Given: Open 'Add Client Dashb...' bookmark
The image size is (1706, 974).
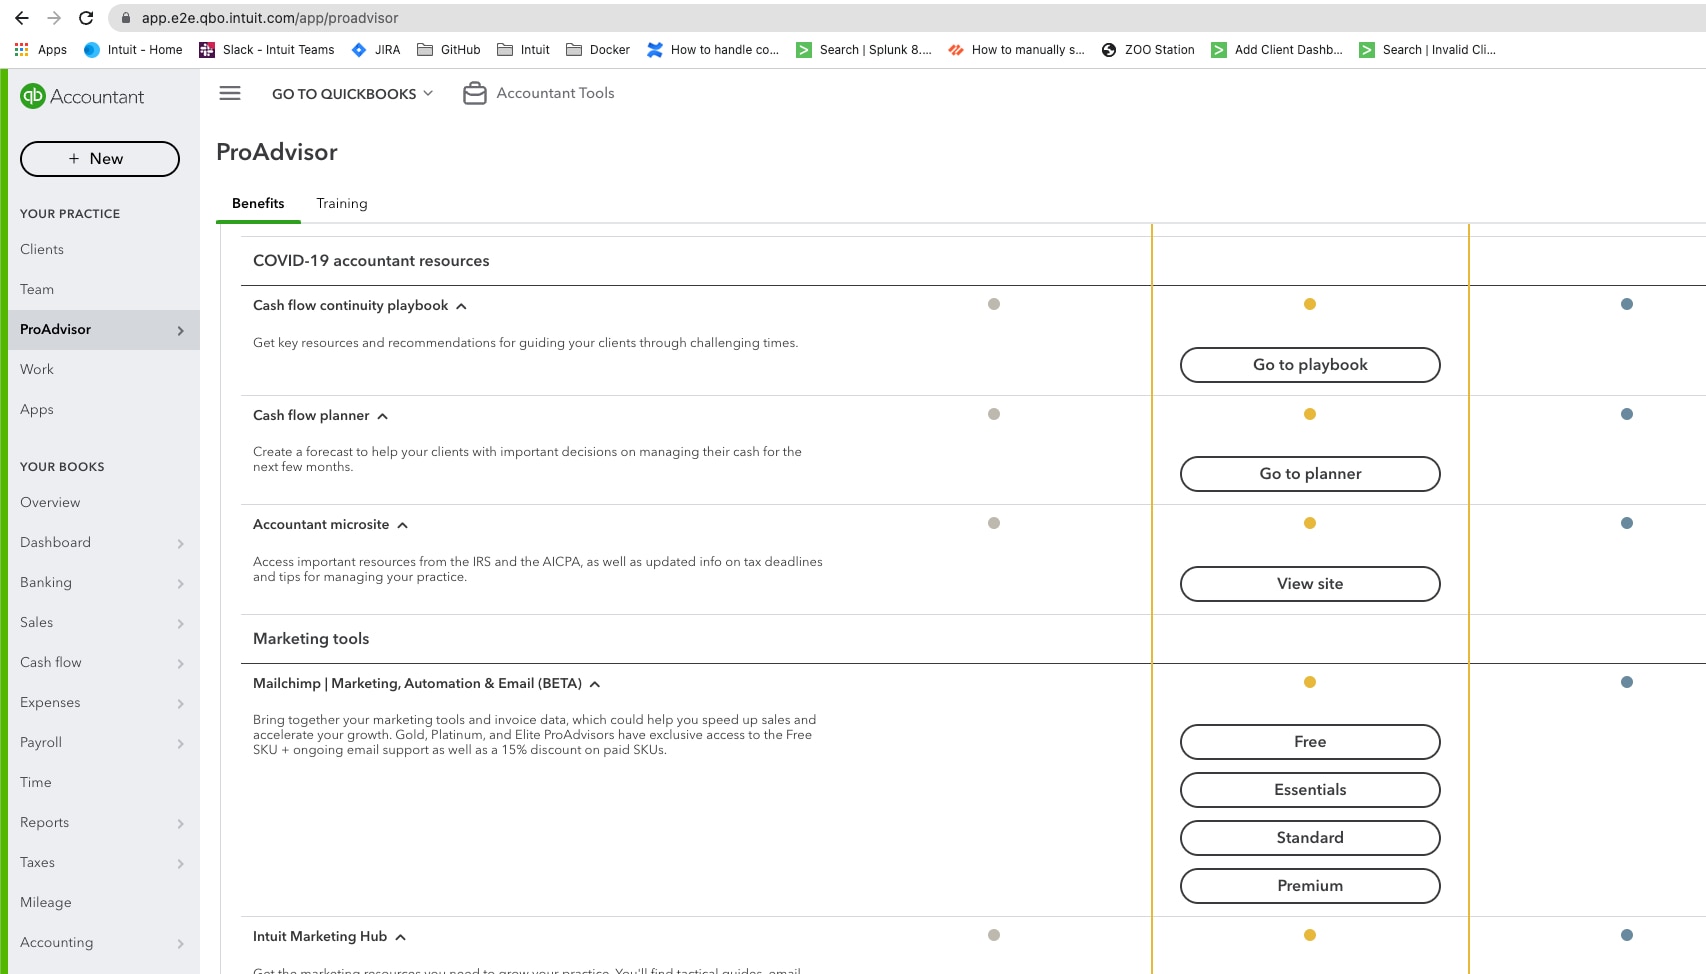Looking at the screenshot, I should tap(1277, 49).
